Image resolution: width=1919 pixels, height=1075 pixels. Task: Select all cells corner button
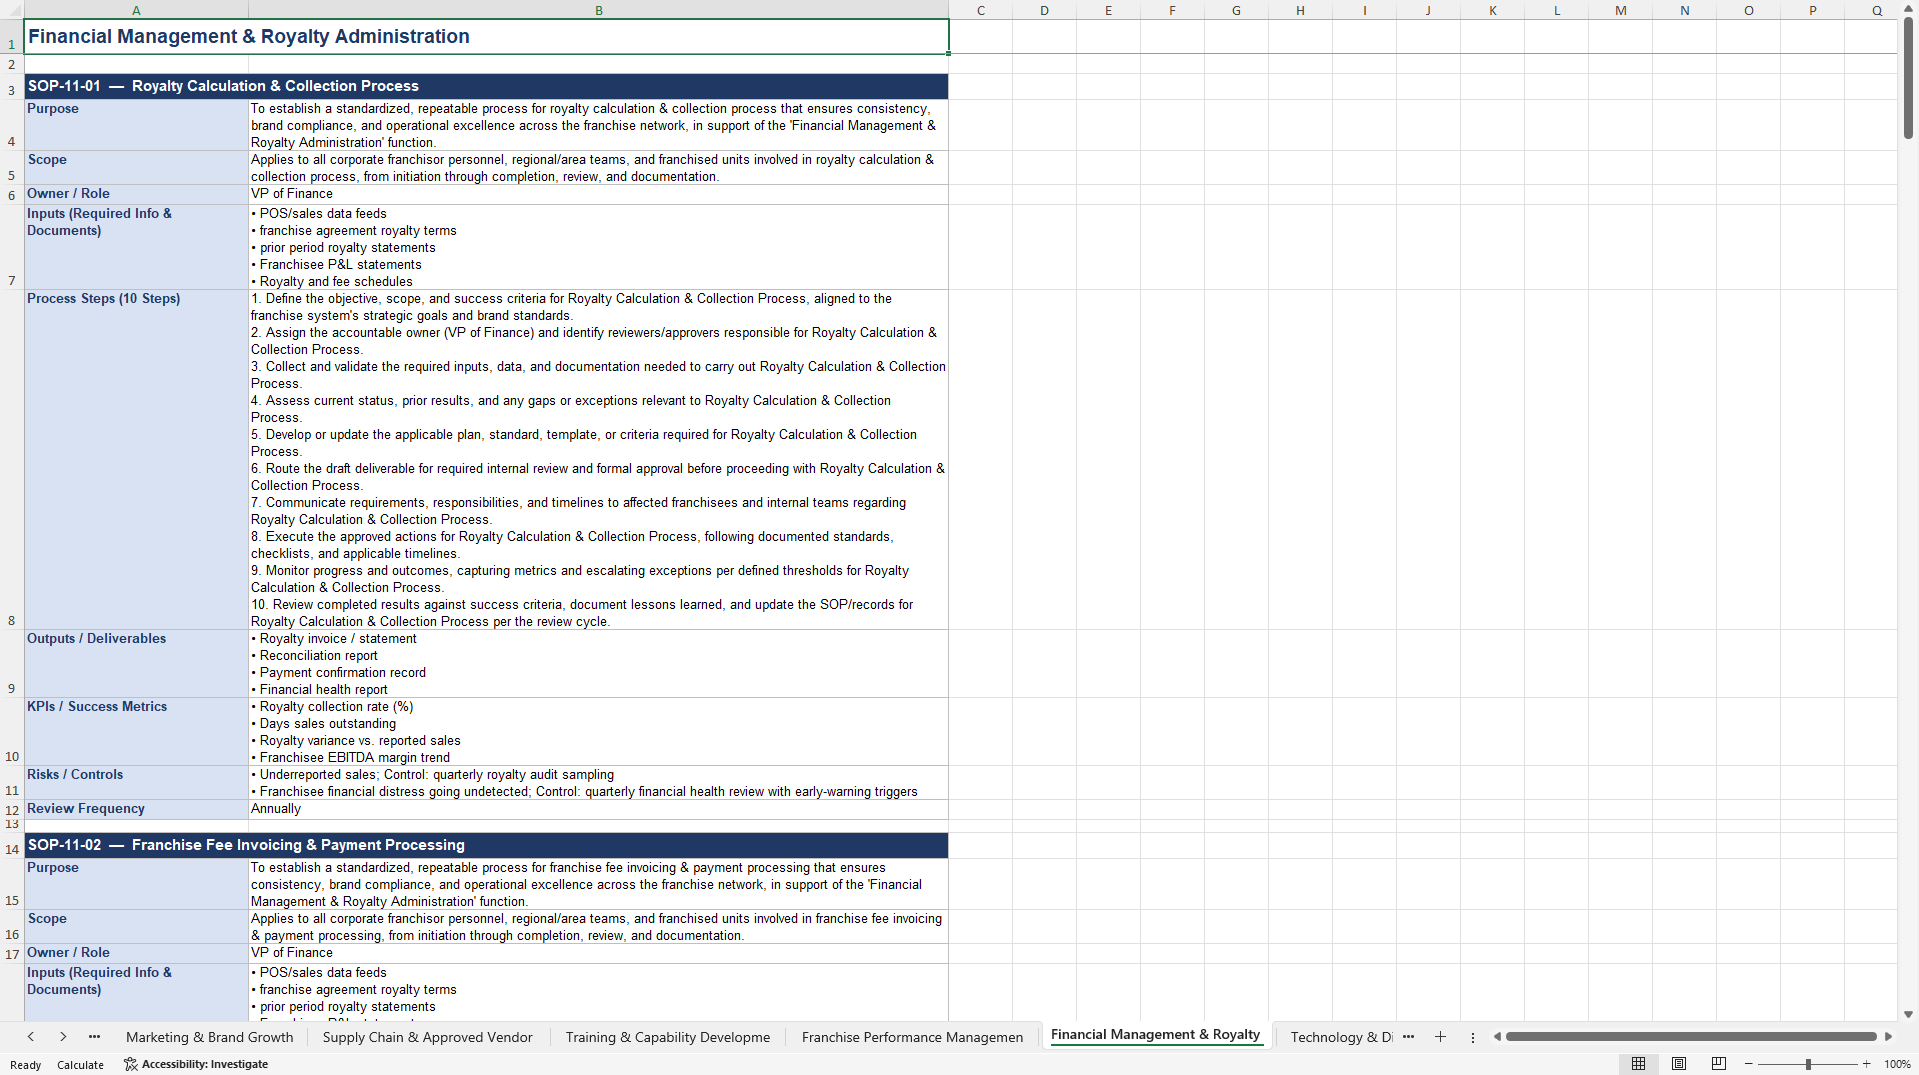[x=11, y=10]
